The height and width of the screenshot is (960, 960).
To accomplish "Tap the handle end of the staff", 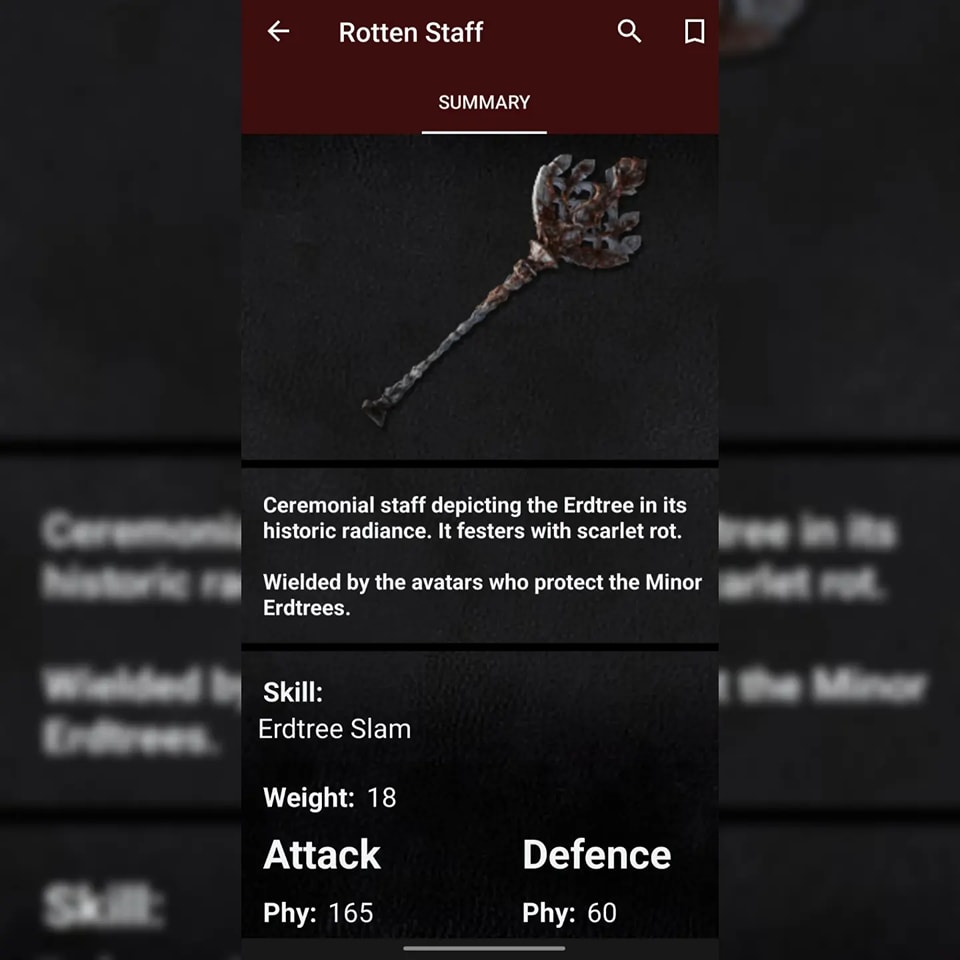I will (x=375, y=411).
